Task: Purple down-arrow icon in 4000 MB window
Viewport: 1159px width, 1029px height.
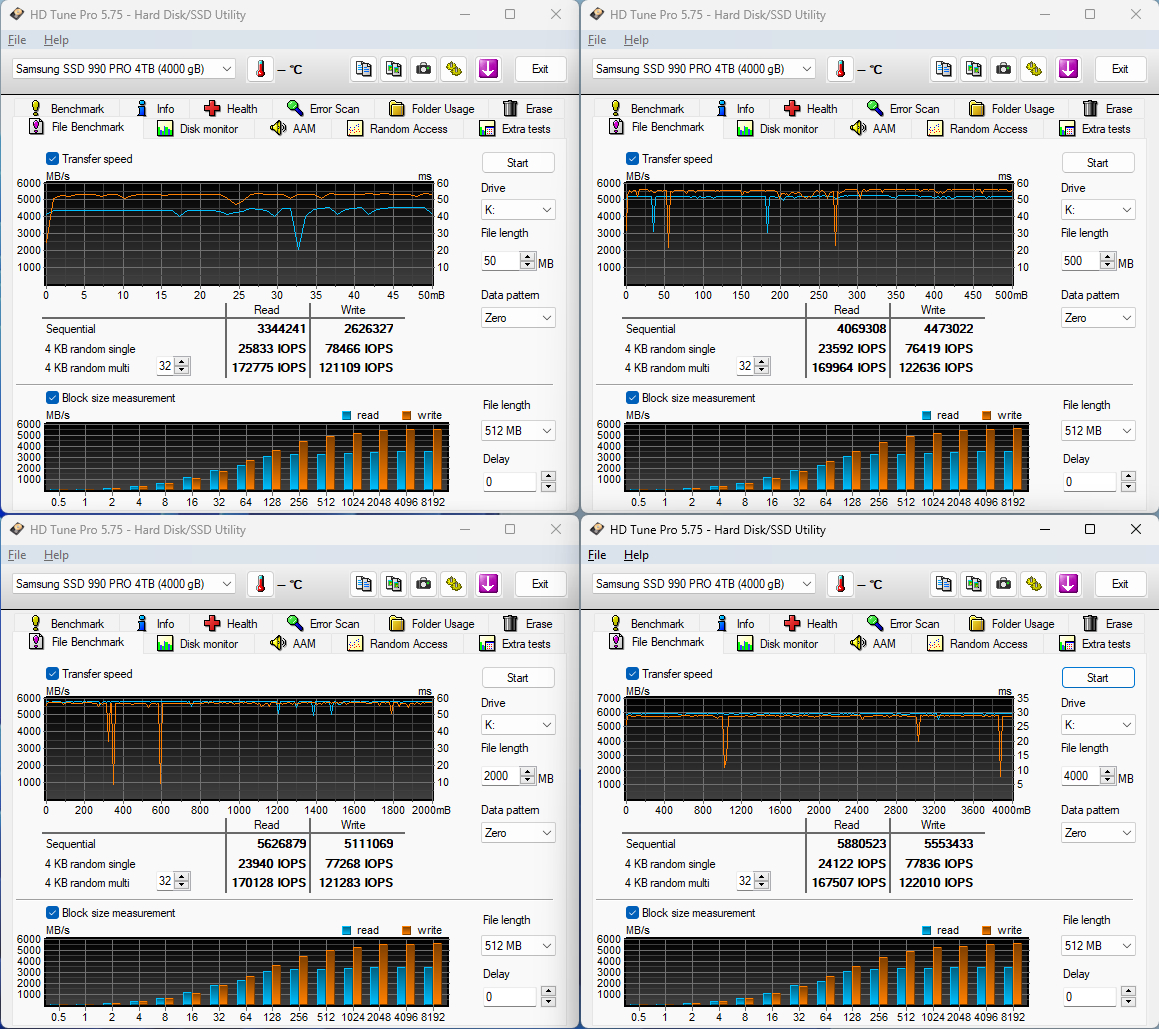Action: tap(1068, 584)
